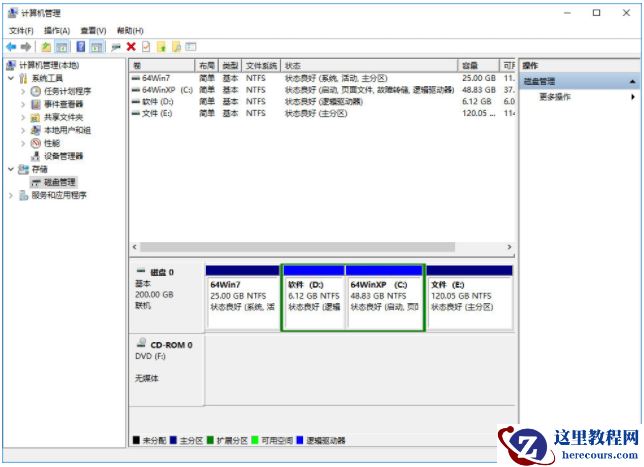Image resolution: width=644 pixels, height=467 pixels.
Task: Click the 本地用户和组 icon
Action: pyautogui.click(x=36, y=130)
